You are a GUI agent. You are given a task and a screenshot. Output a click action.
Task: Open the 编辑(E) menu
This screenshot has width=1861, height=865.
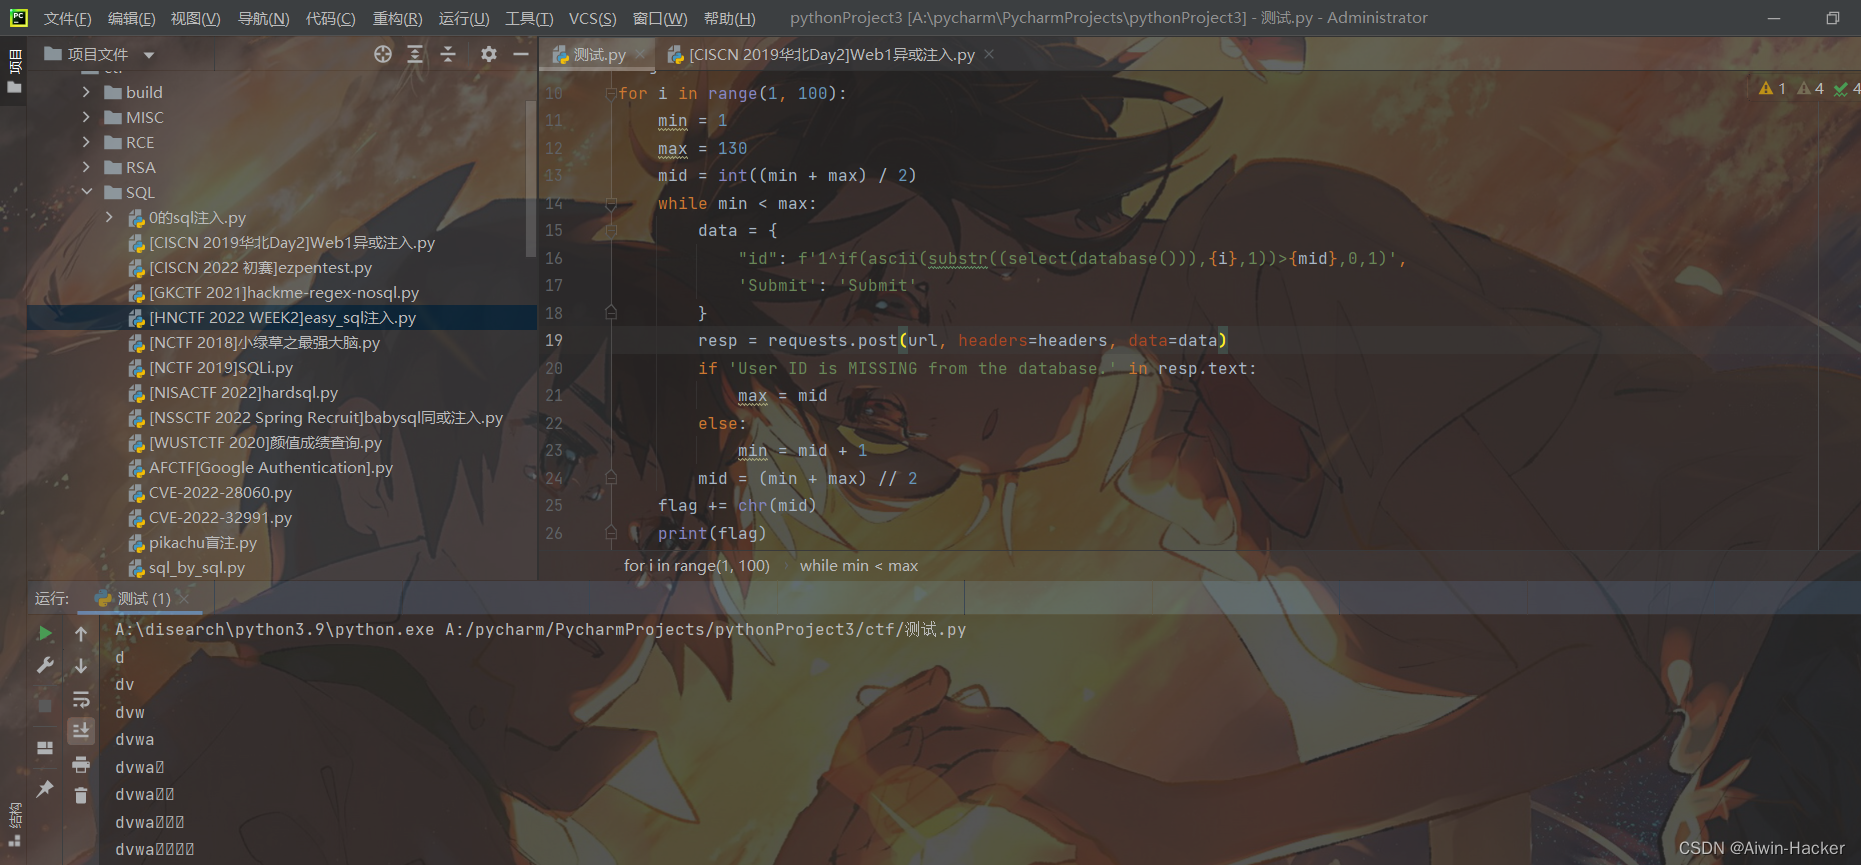tap(131, 18)
